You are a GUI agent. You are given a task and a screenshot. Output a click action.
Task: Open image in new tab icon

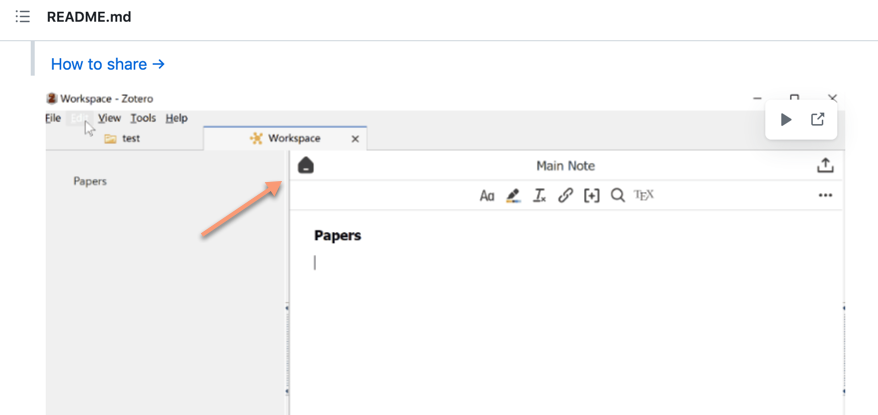click(818, 119)
